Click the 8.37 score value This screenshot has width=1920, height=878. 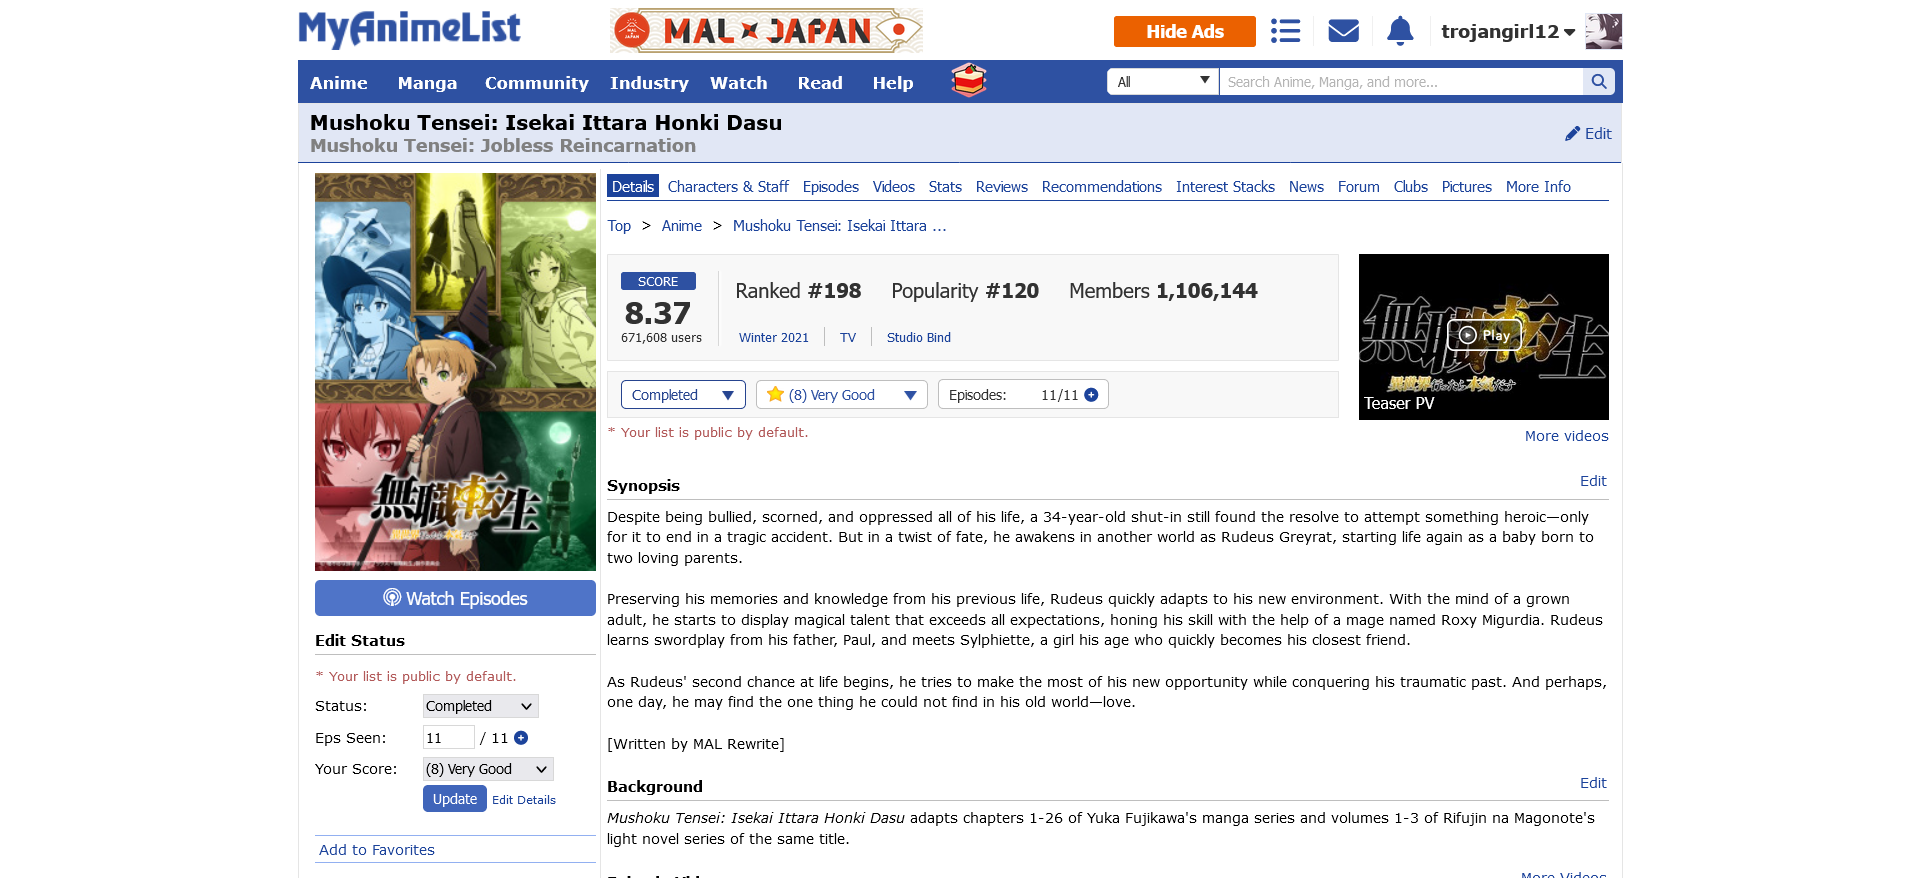tap(657, 313)
